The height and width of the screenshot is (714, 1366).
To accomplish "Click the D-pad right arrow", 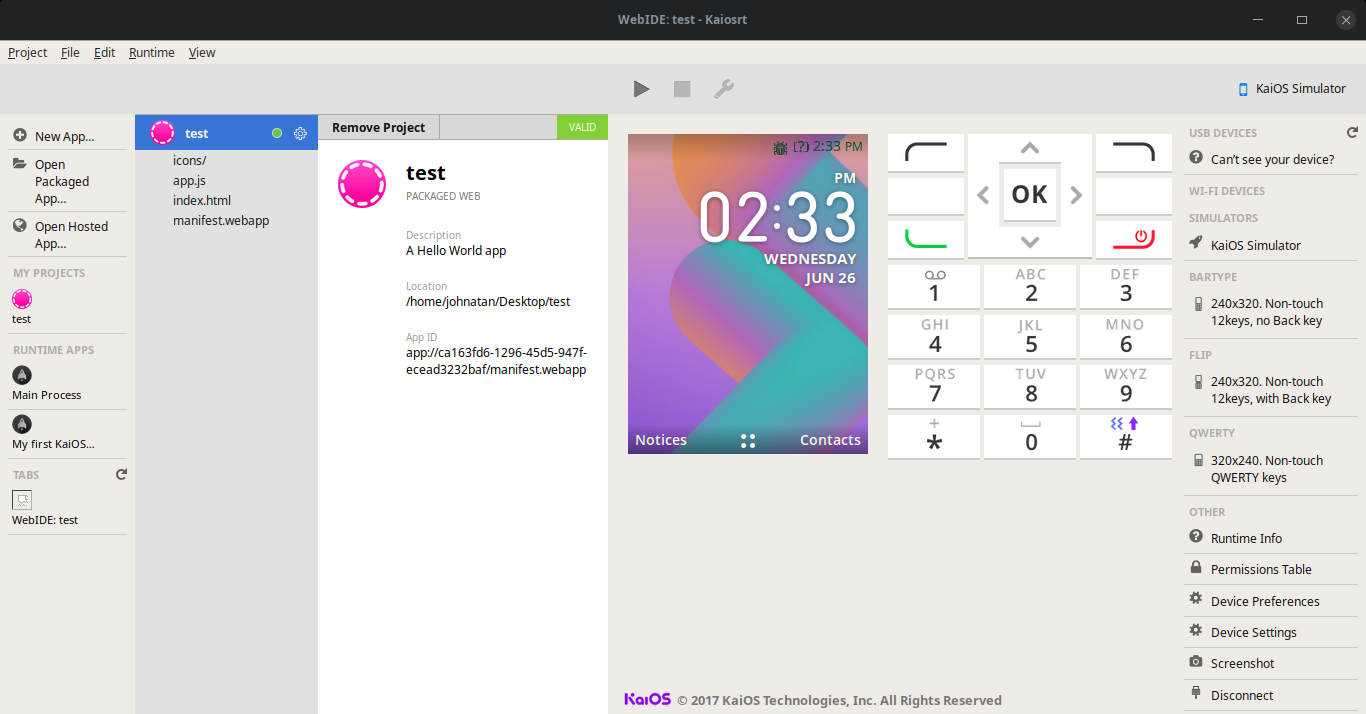I will click(x=1077, y=195).
